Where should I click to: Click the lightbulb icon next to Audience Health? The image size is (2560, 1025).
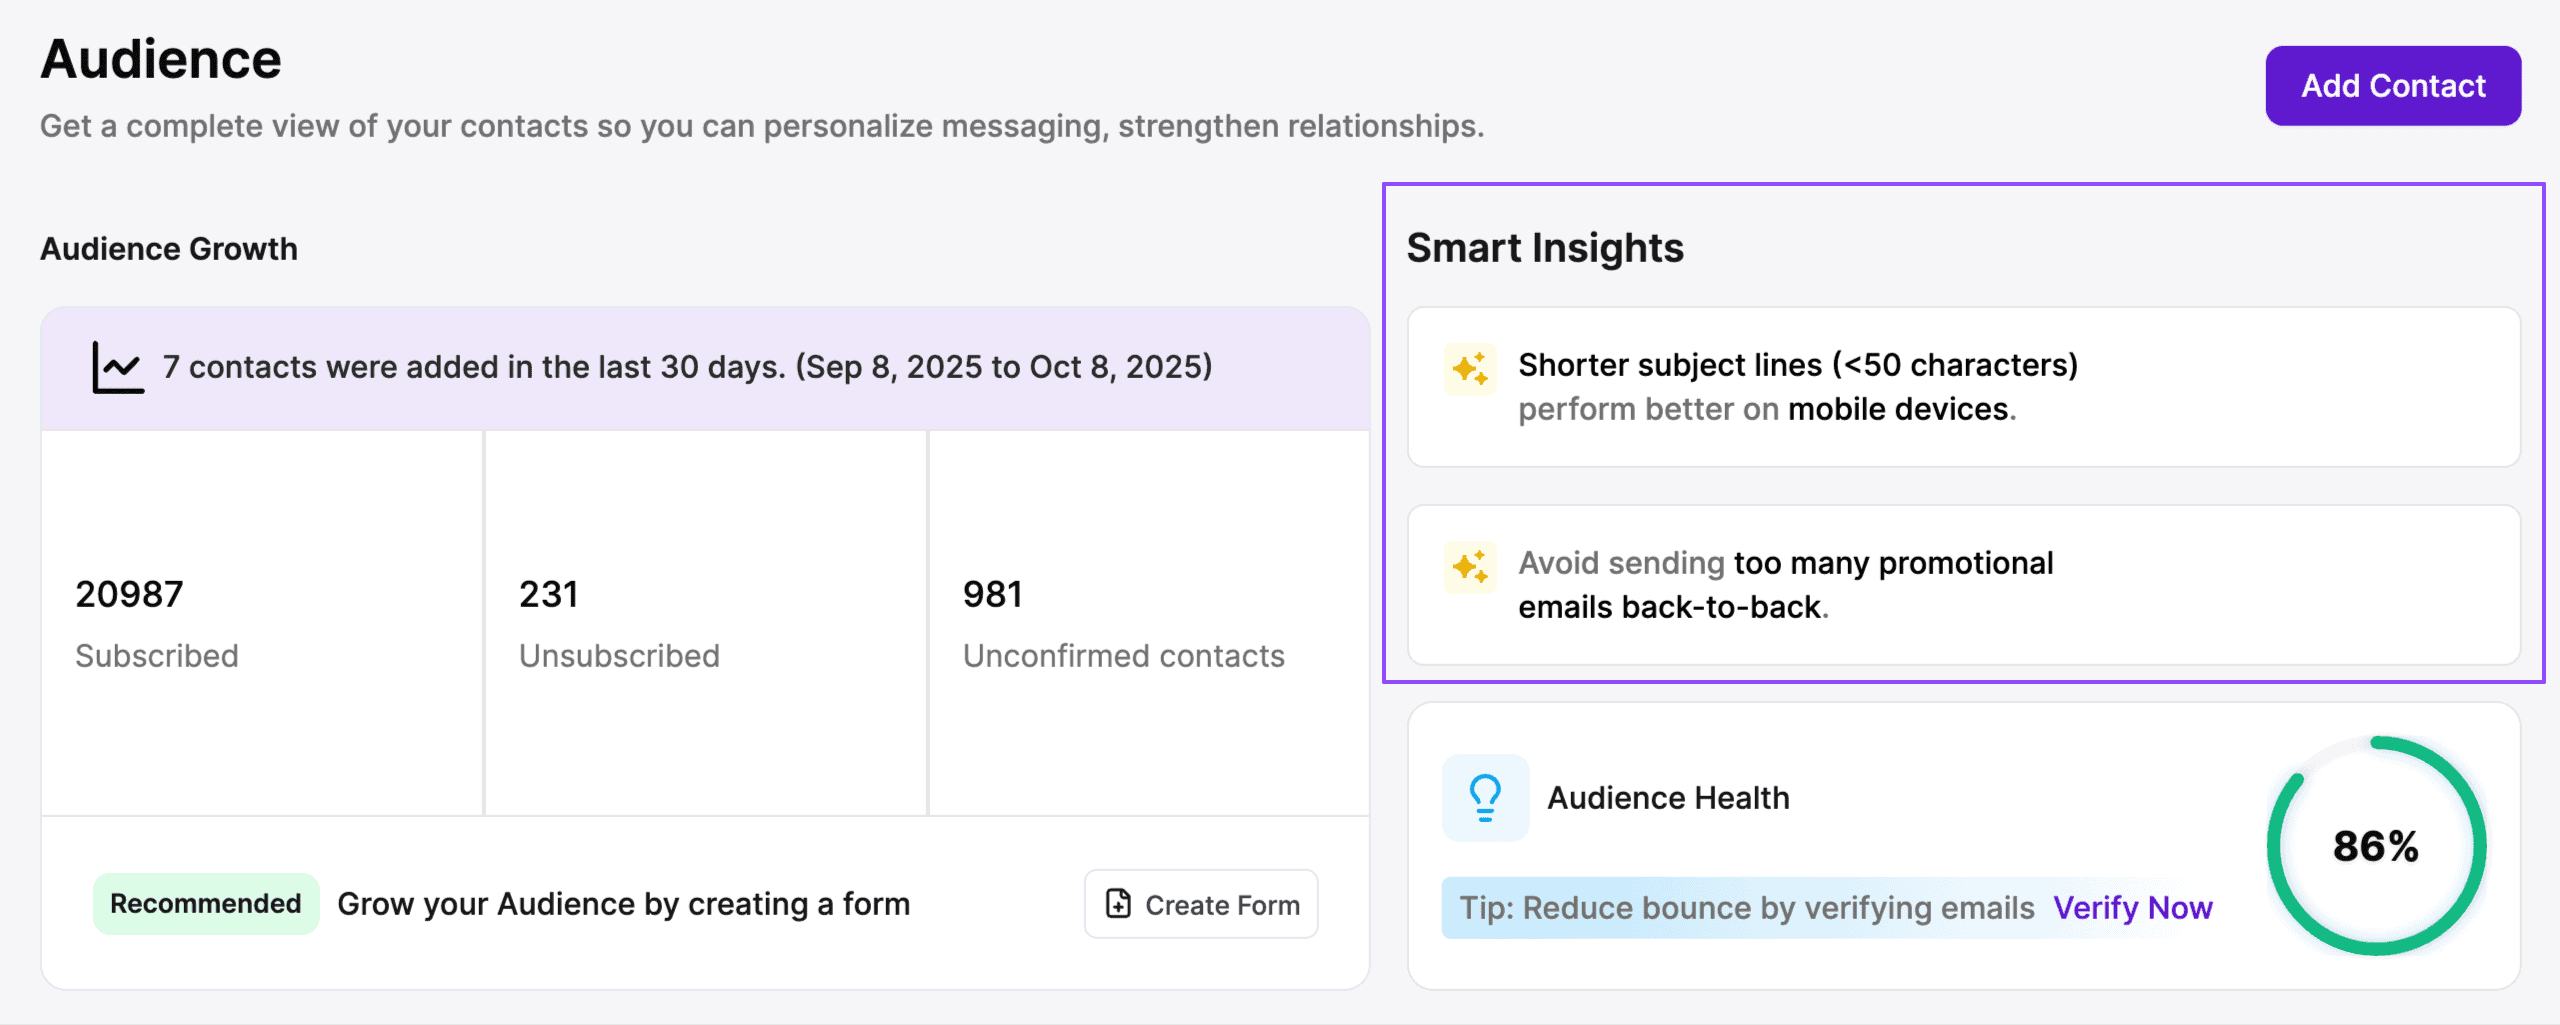point(1485,798)
